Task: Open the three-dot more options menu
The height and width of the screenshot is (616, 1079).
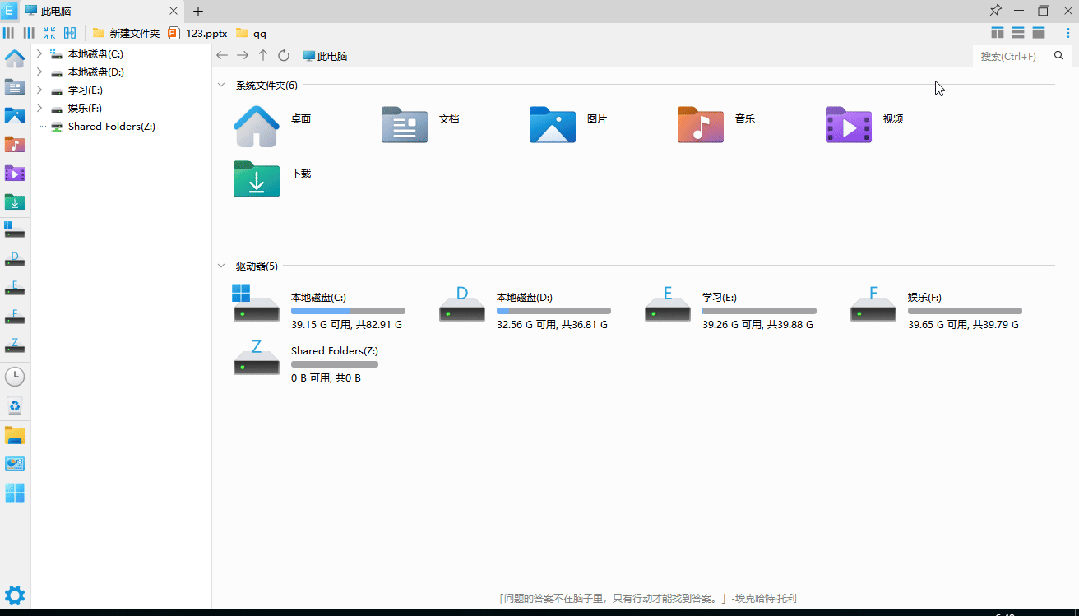Action: (x=1068, y=33)
